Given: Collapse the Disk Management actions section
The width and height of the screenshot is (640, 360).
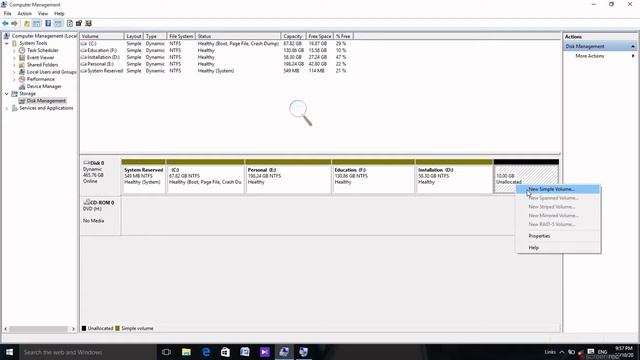Looking at the screenshot, I should (633, 47).
